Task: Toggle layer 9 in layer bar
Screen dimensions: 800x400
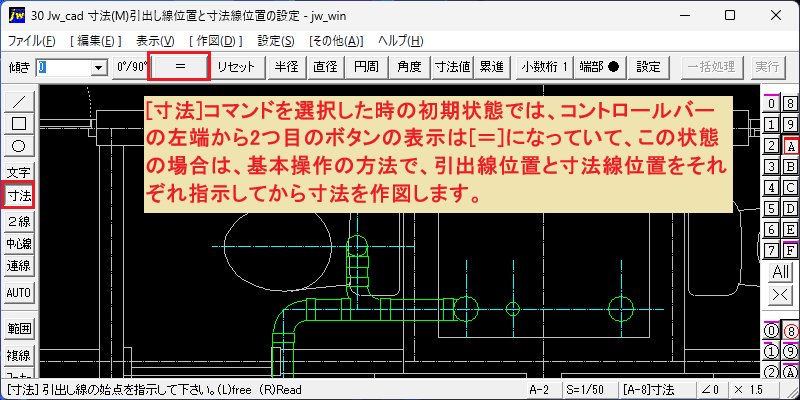Action: click(790, 124)
